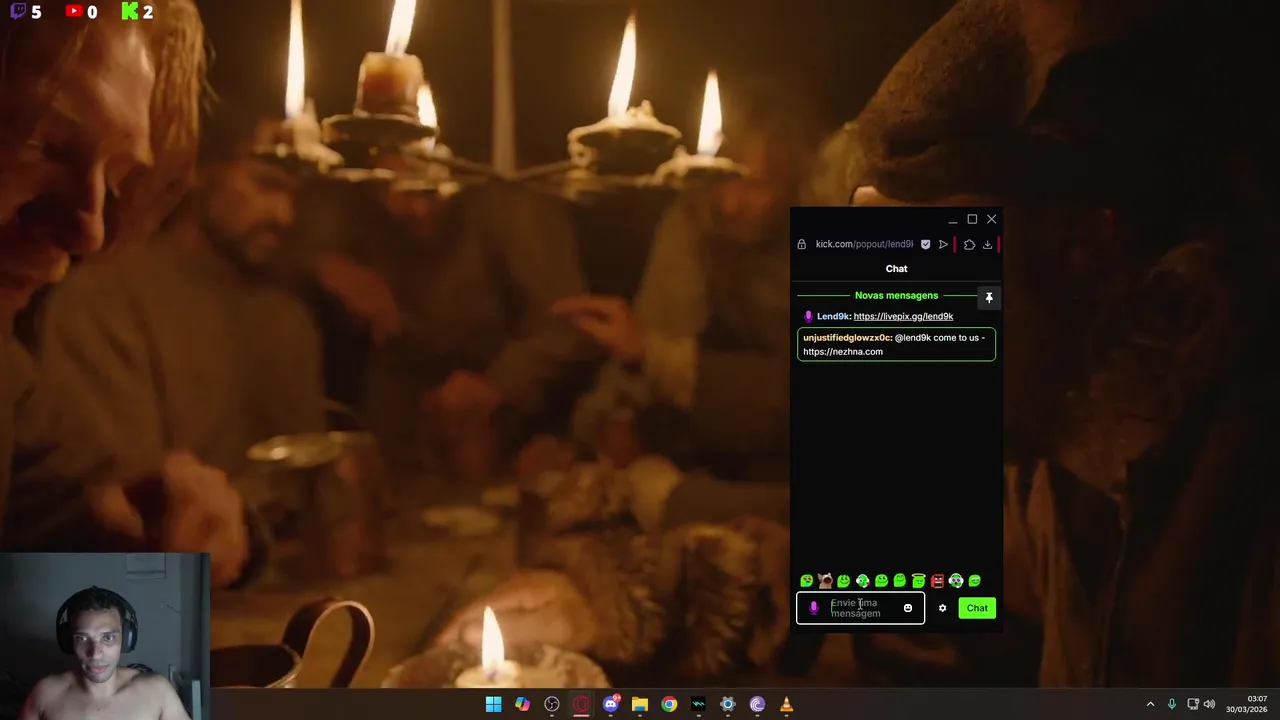Click the purple microphone badge in message box
1280x720 pixels.
point(813,608)
